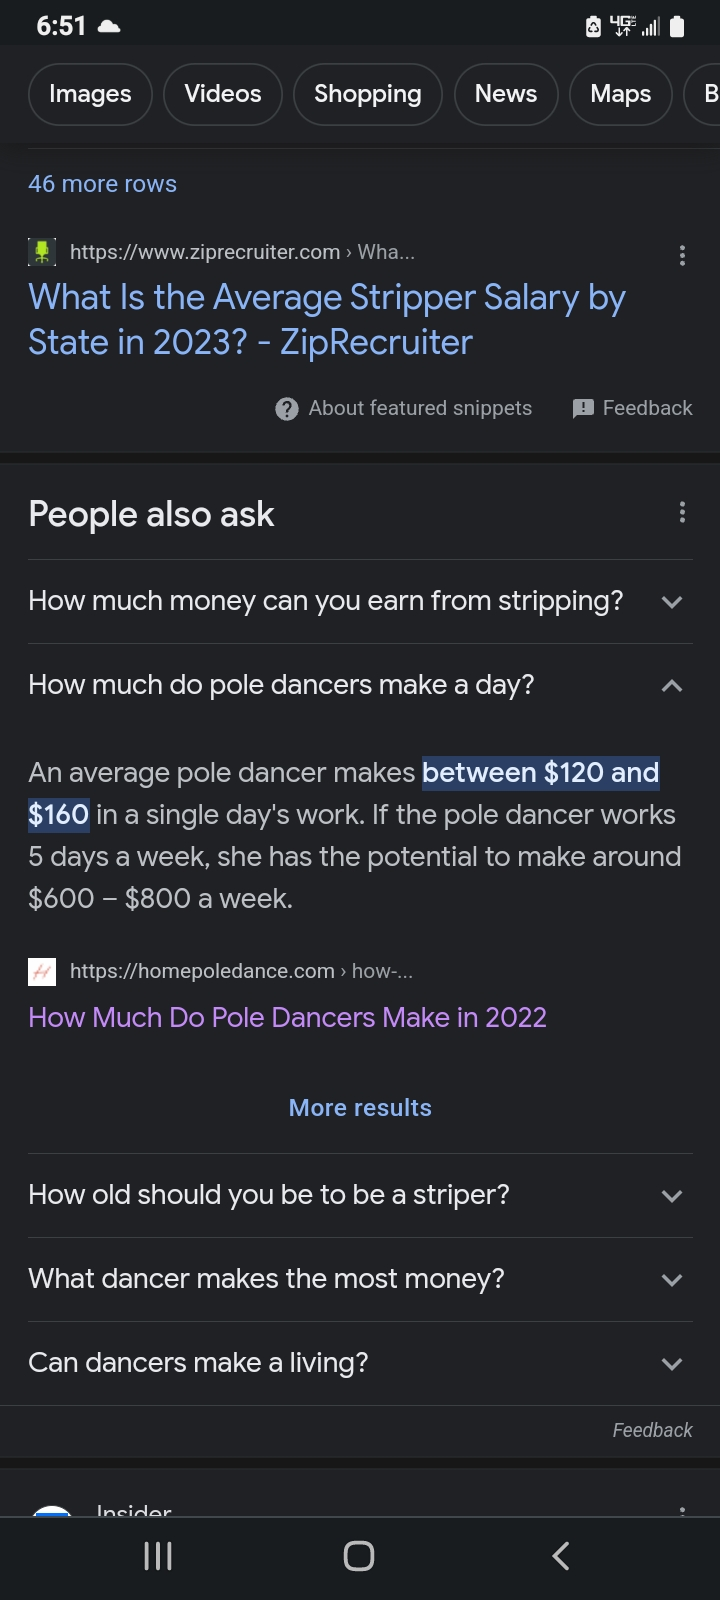720x1600 pixels.
Task: Switch to the Images search tab
Action: point(90,94)
